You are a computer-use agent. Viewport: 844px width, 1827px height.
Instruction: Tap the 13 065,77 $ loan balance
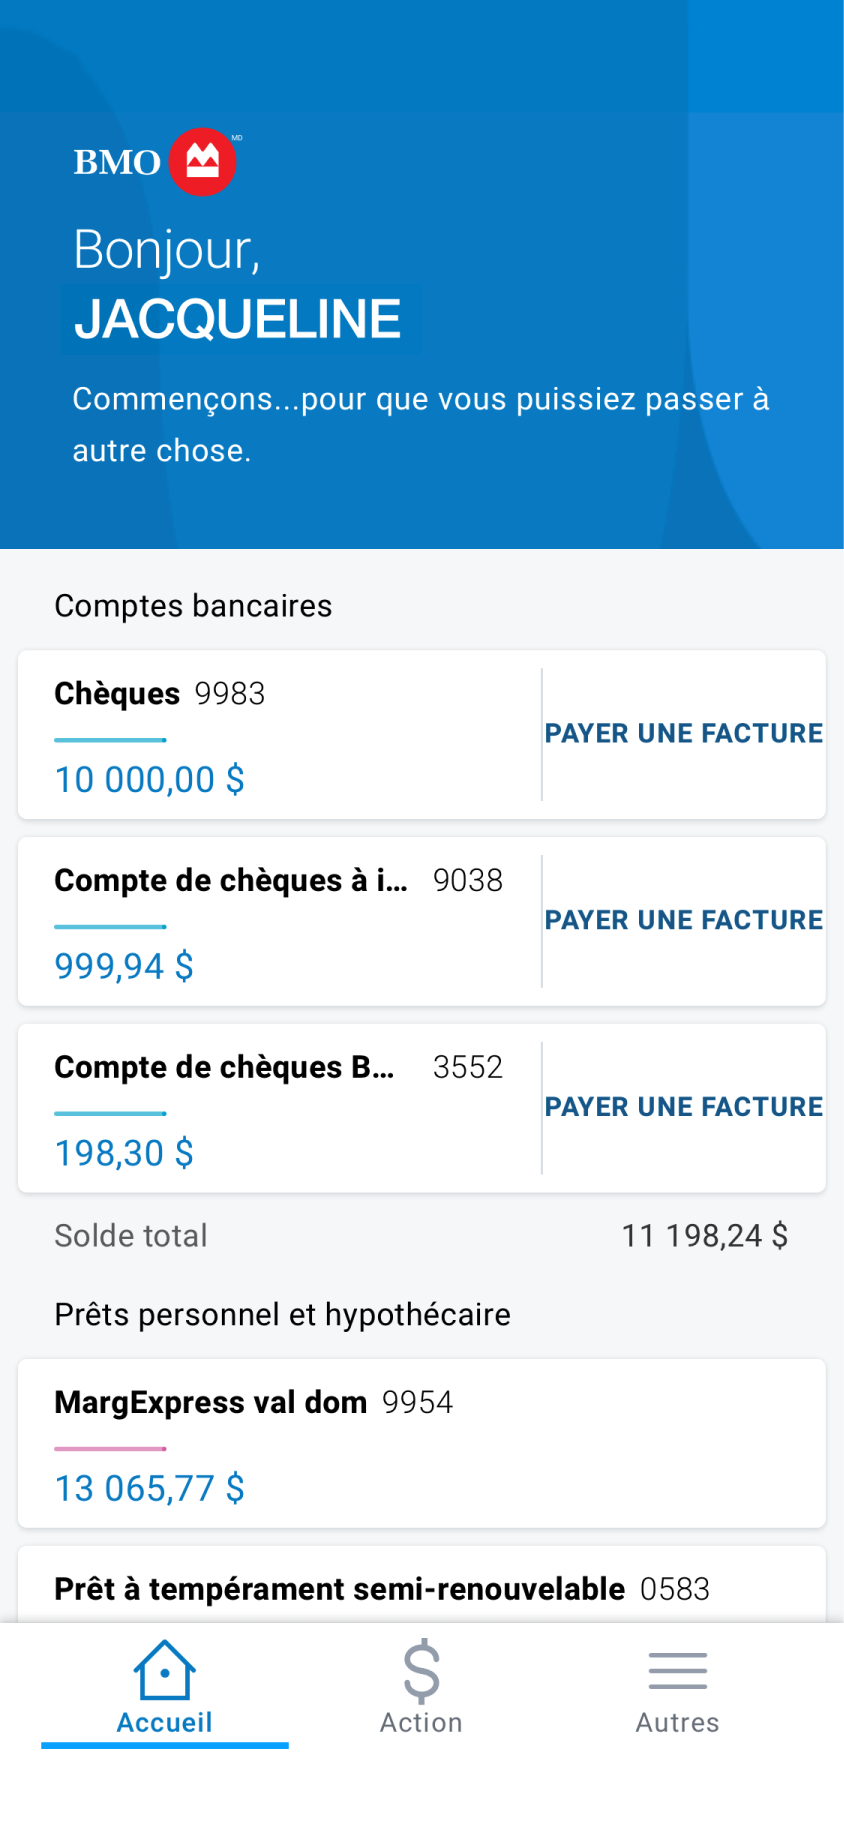[x=150, y=1489]
